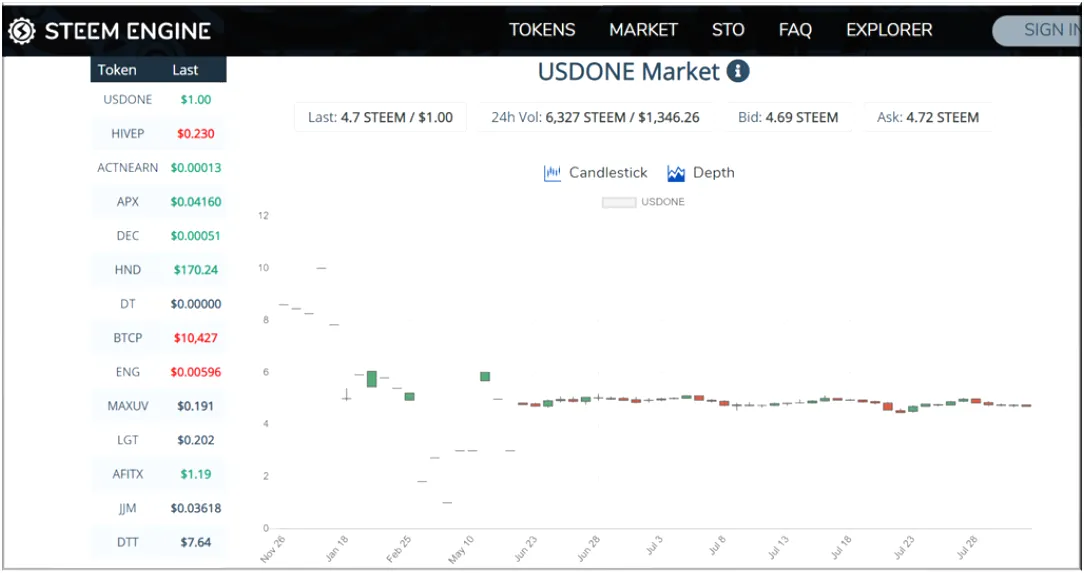1084x573 pixels.
Task: Click the Nov 26 axis date label
Action: tap(272, 549)
